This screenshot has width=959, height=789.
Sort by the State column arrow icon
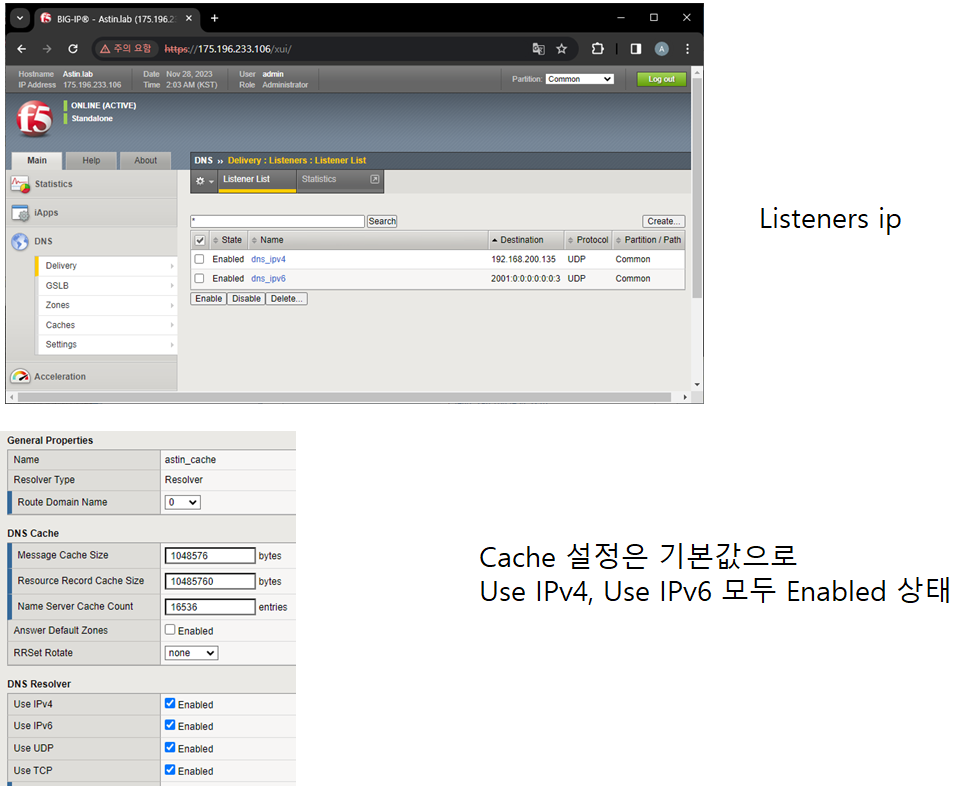[215, 240]
